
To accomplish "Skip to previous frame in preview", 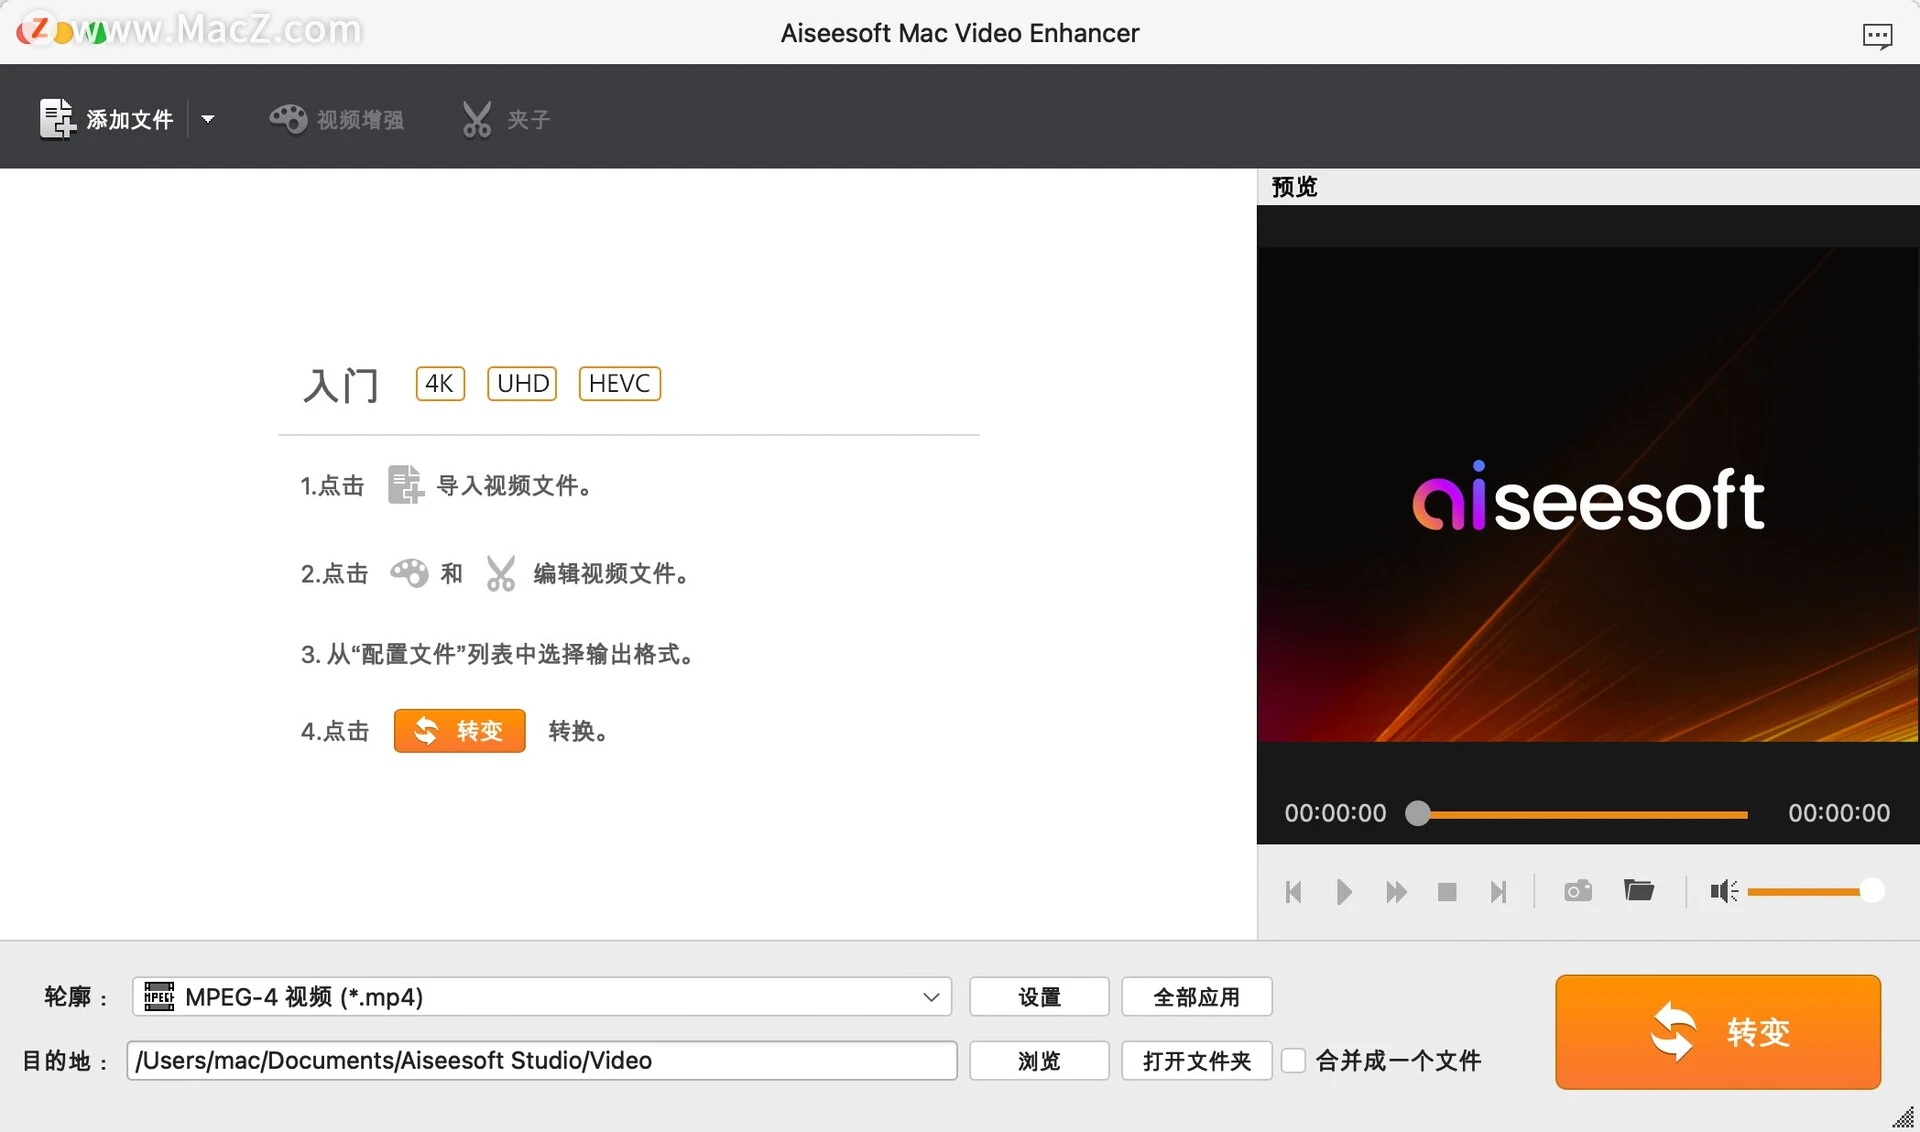I will coord(1293,891).
